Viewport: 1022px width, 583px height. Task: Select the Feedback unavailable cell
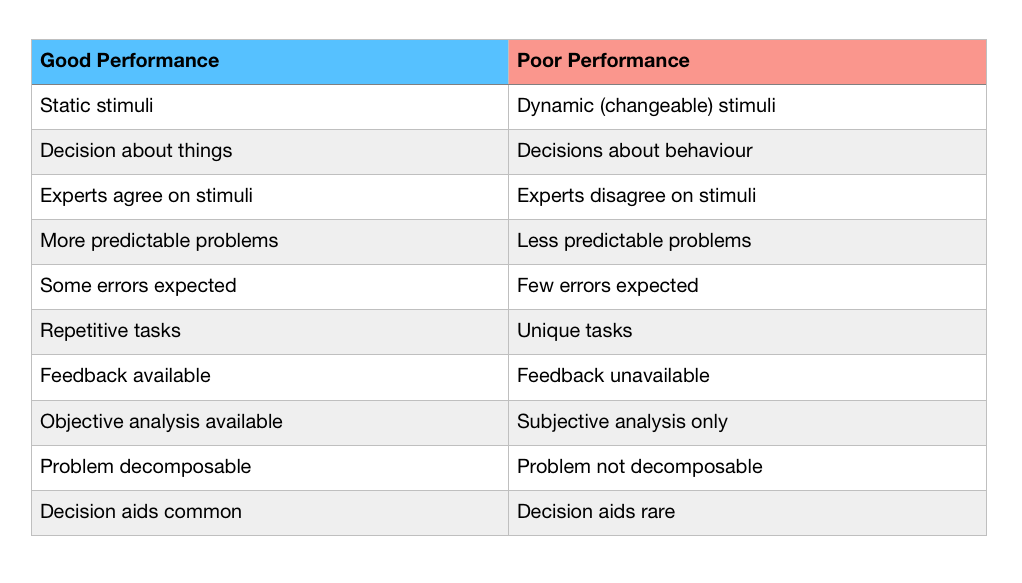click(x=747, y=378)
